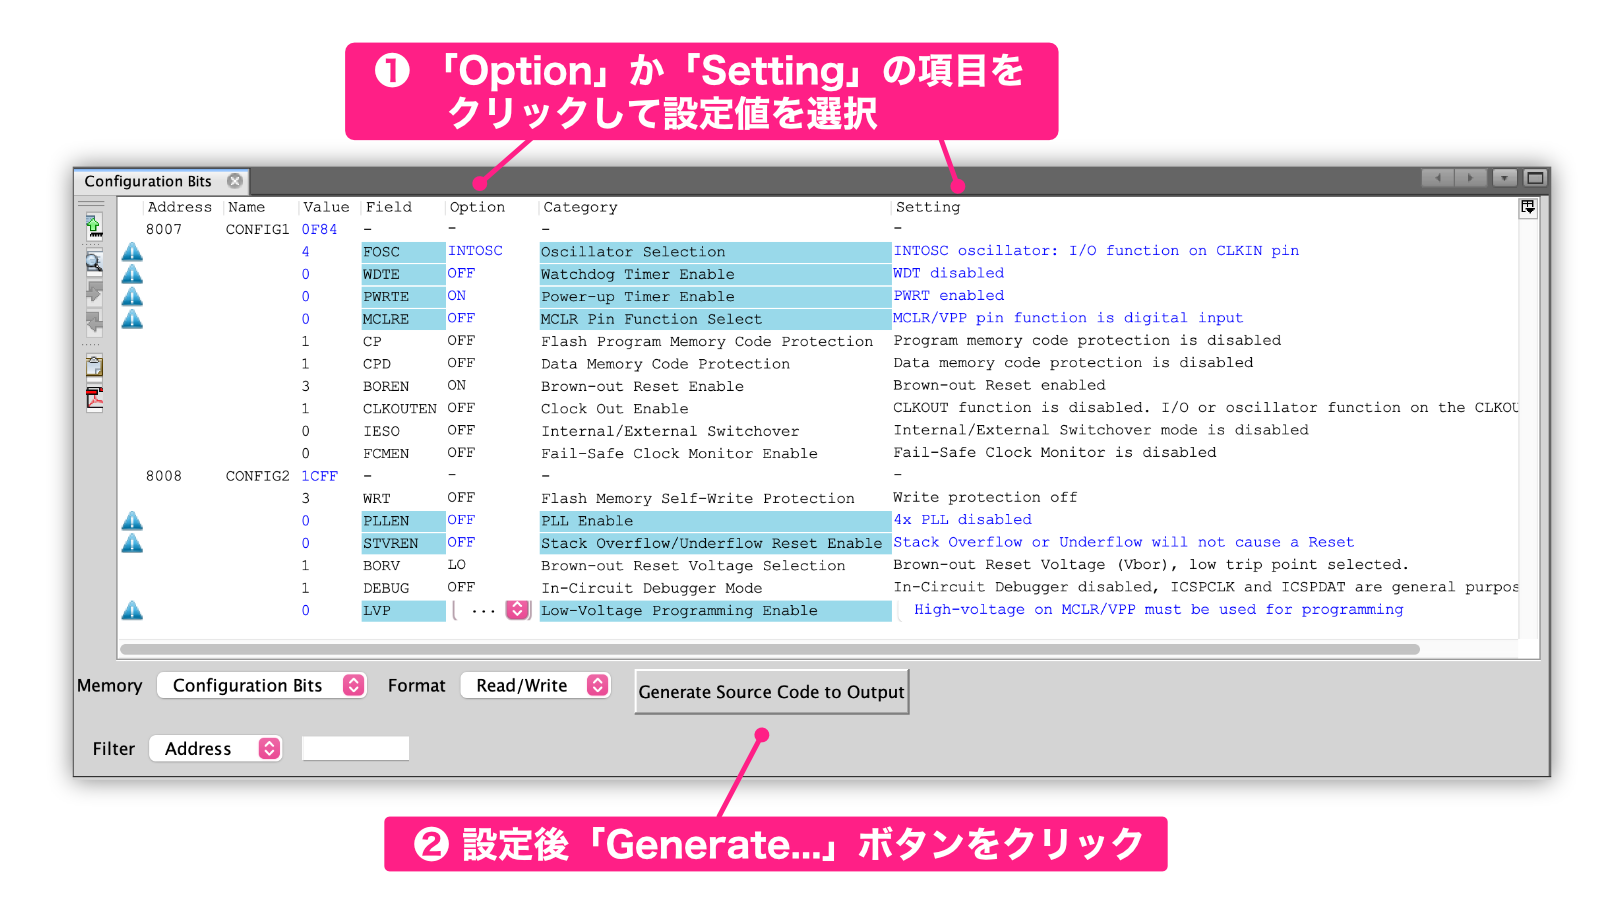1624x914 pixels.
Task: Click the CLKOUTEN field cell
Action: pos(400,409)
